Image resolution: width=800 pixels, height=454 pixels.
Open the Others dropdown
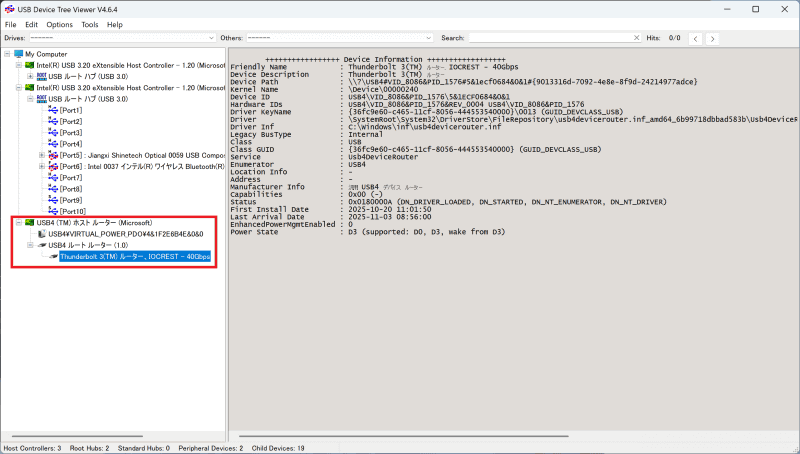(340, 38)
